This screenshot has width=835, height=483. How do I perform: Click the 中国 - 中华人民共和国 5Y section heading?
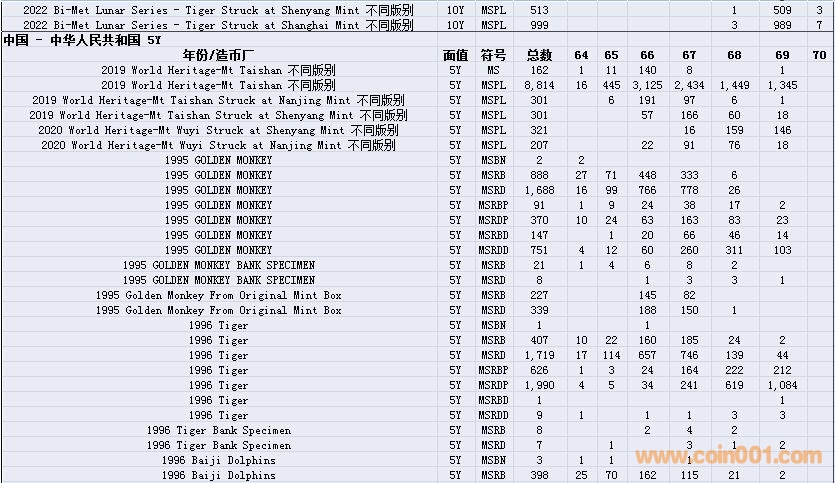[x=82, y=40]
